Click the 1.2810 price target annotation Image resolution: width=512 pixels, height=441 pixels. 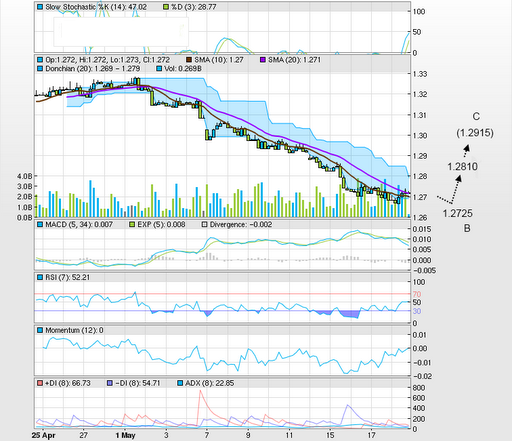[x=462, y=166]
